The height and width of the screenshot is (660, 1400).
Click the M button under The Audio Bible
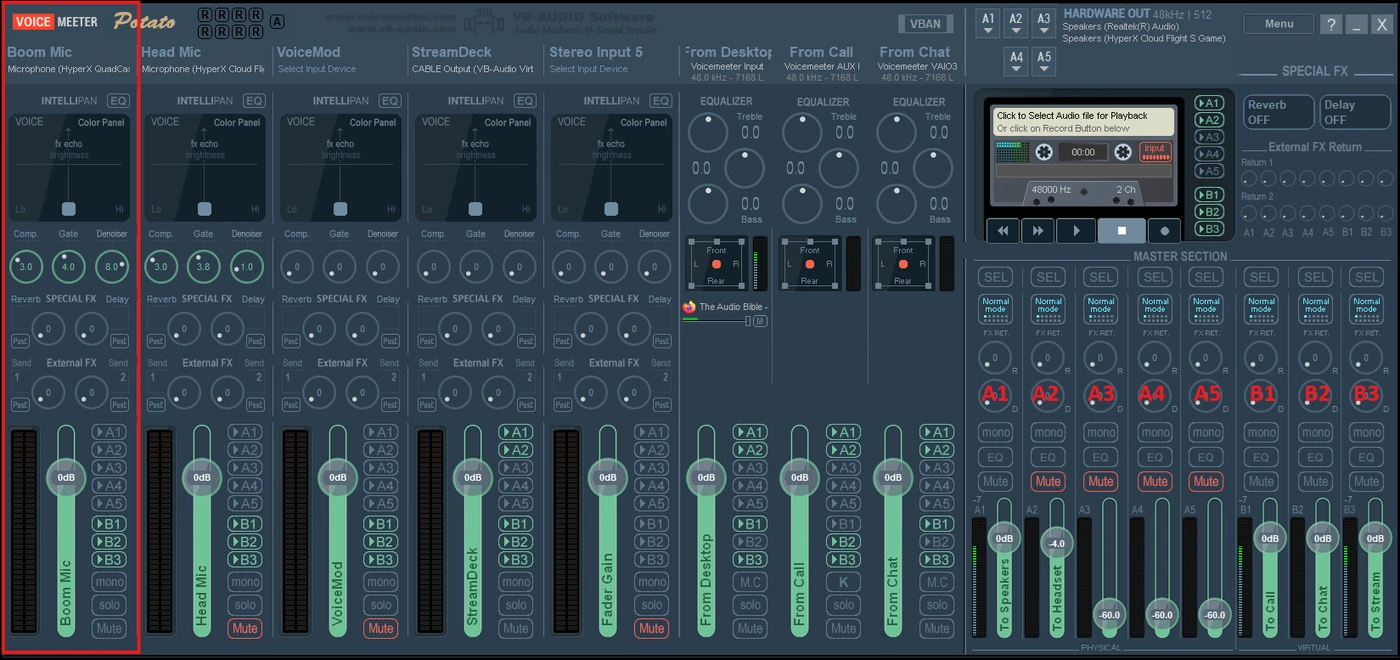pyautogui.click(x=760, y=321)
